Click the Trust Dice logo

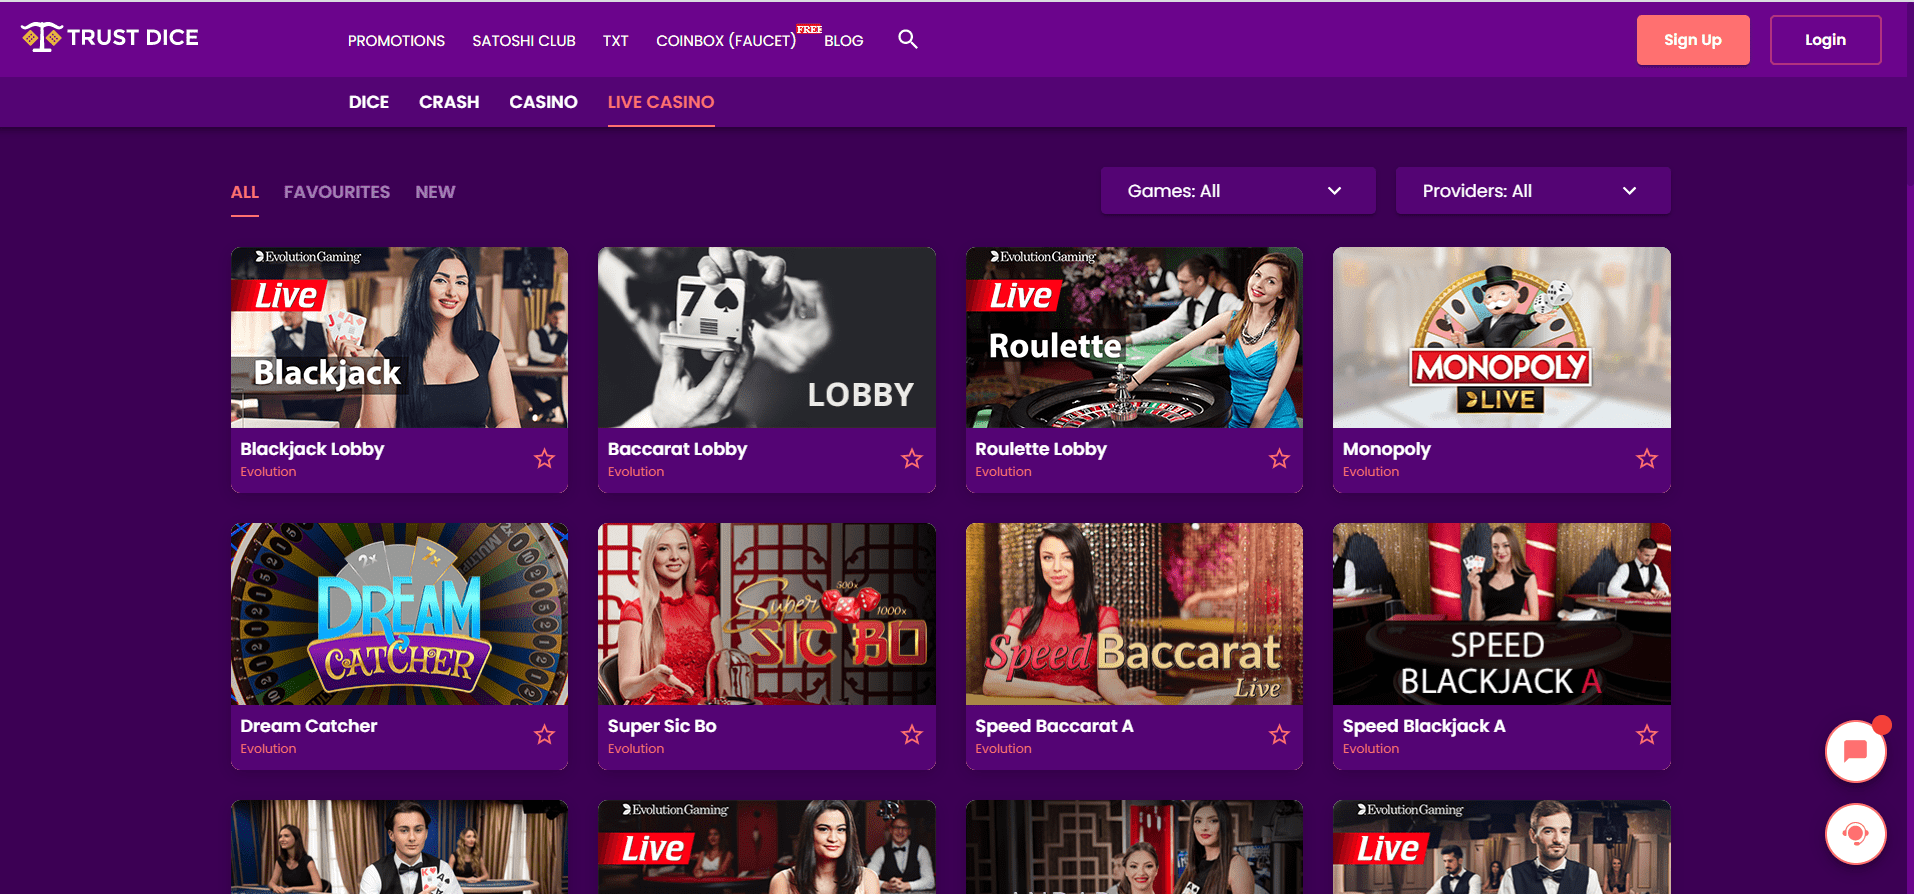(110, 38)
